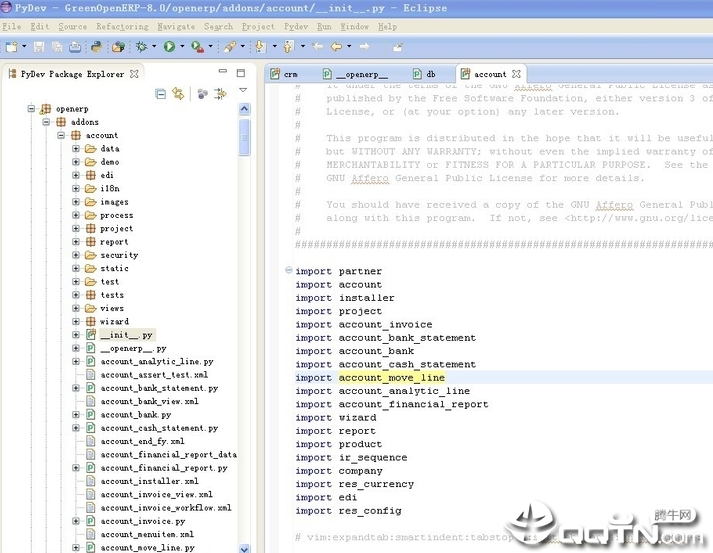Select the security folder
The height and width of the screenshot is (553, 713).
pos(119,255)
